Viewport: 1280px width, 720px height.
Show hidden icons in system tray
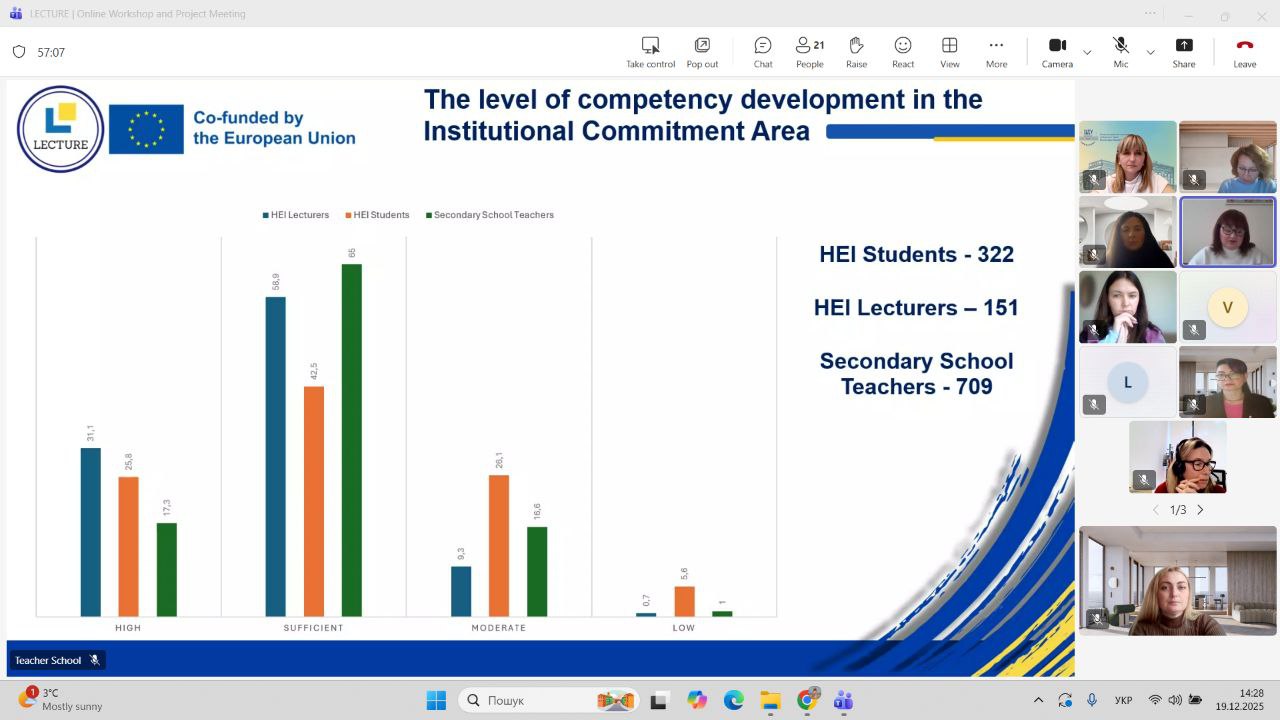1038,700
